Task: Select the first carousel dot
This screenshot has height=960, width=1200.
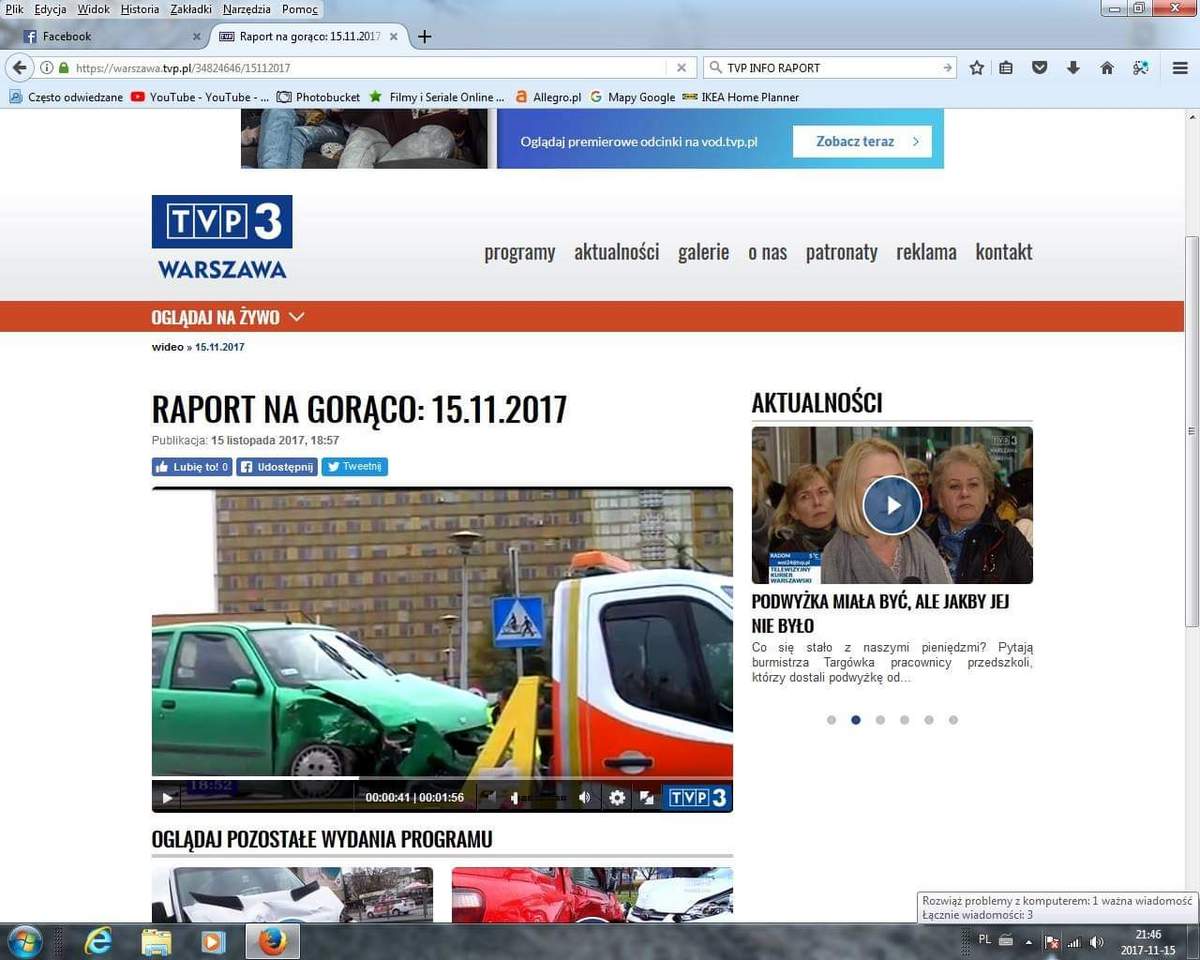Action: point(831,720)
